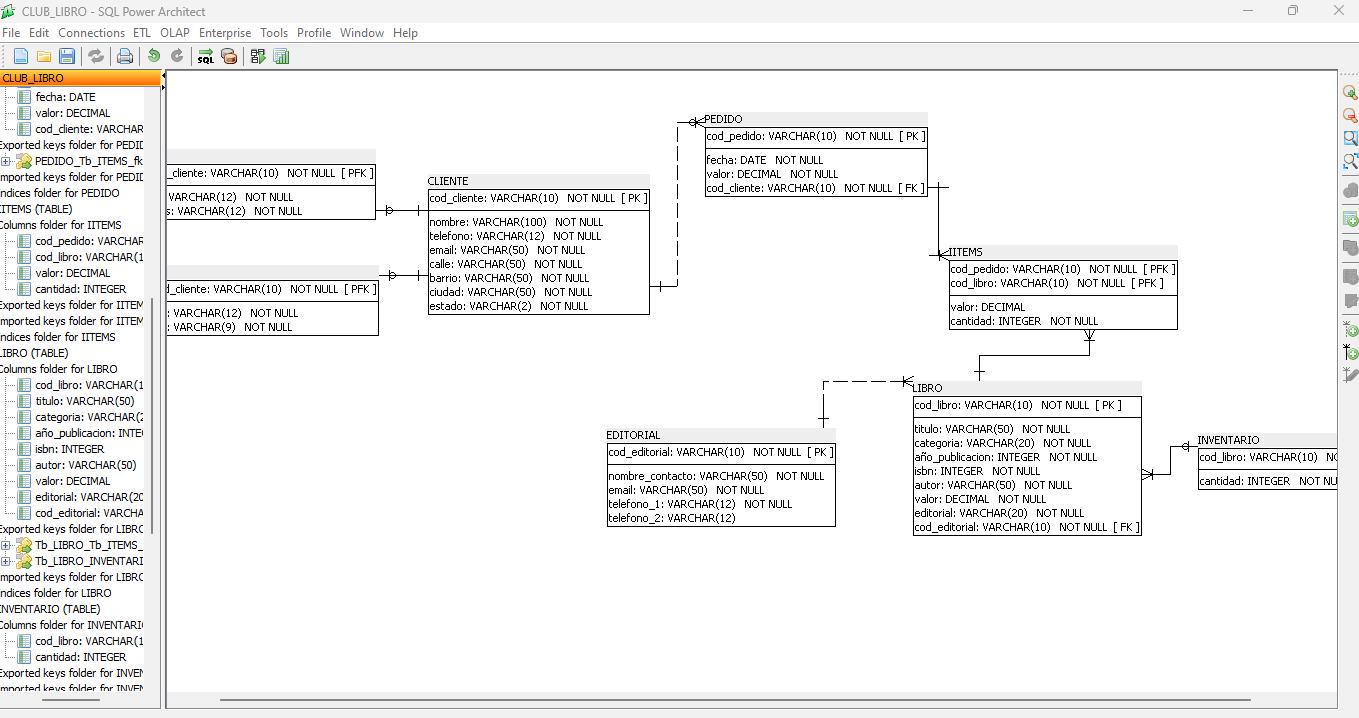Select the EDITORIAL table title in the diagram

click(633, 435)
